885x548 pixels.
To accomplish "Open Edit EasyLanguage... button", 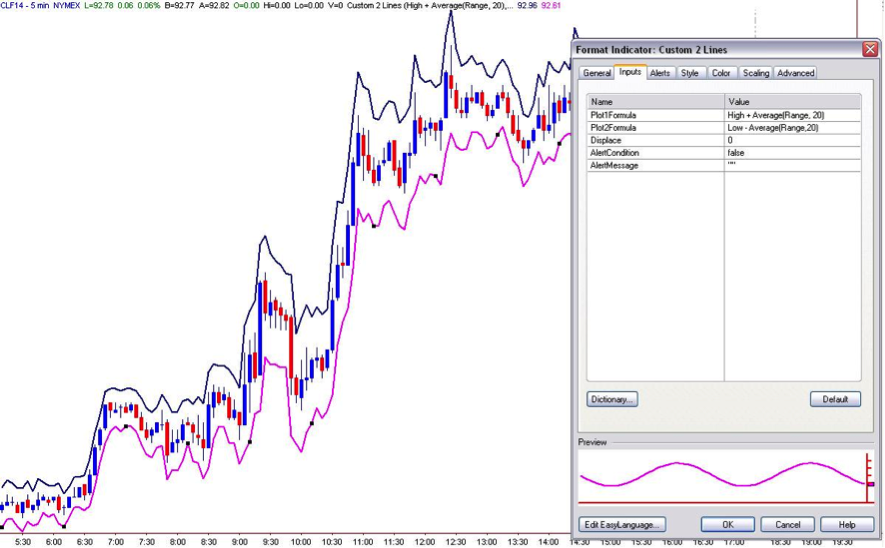I will point(622,524).
